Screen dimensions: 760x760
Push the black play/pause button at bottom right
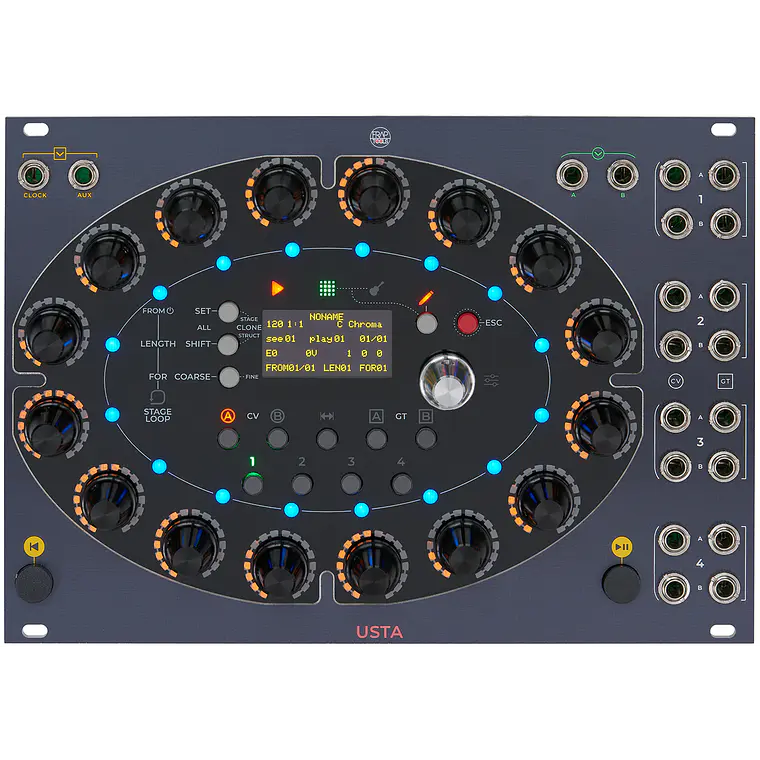[621, 583]
